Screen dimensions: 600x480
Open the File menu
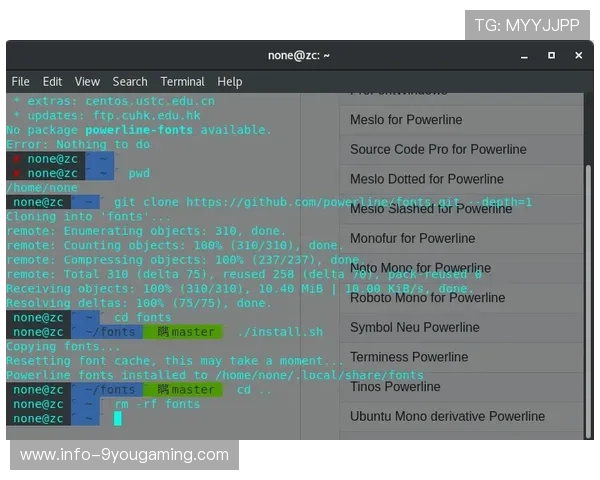tap(20, 81)
